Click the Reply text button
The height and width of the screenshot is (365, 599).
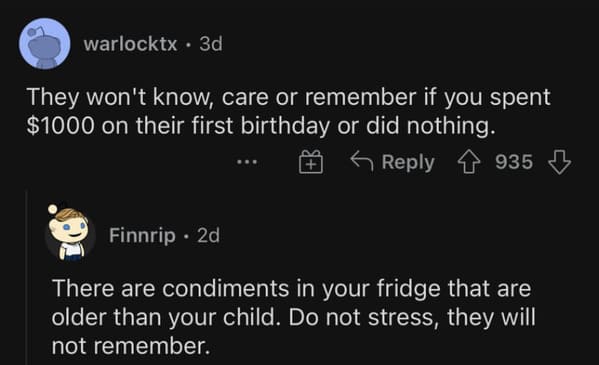408,162
